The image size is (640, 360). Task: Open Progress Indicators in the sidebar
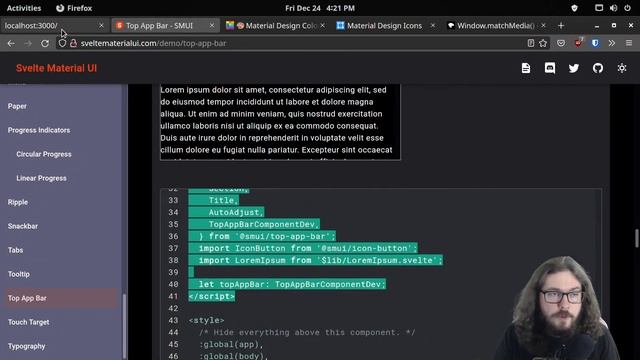coord(39,130)
